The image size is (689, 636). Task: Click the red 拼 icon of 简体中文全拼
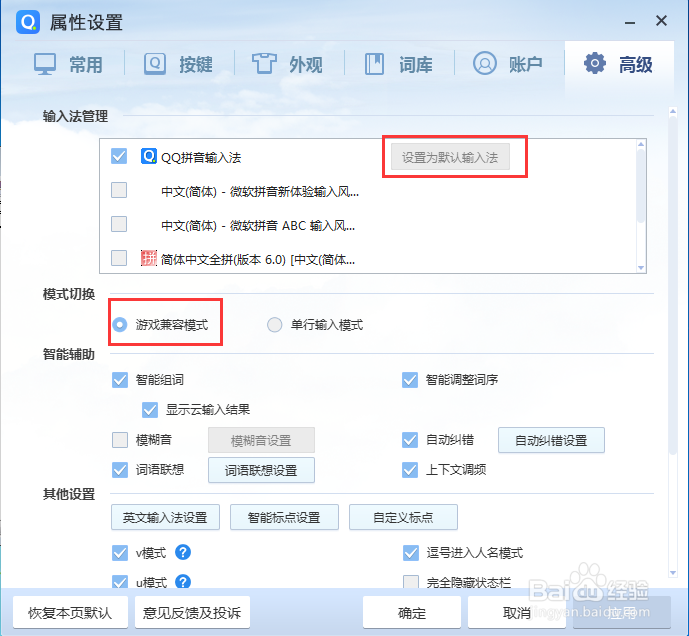click(149, 258)
